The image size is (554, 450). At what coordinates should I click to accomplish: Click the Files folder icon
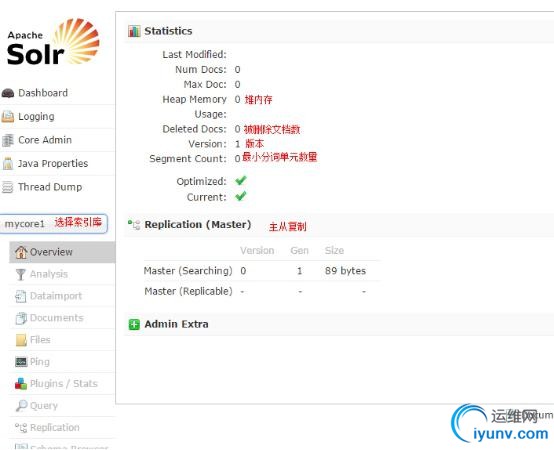click(21, 340)
